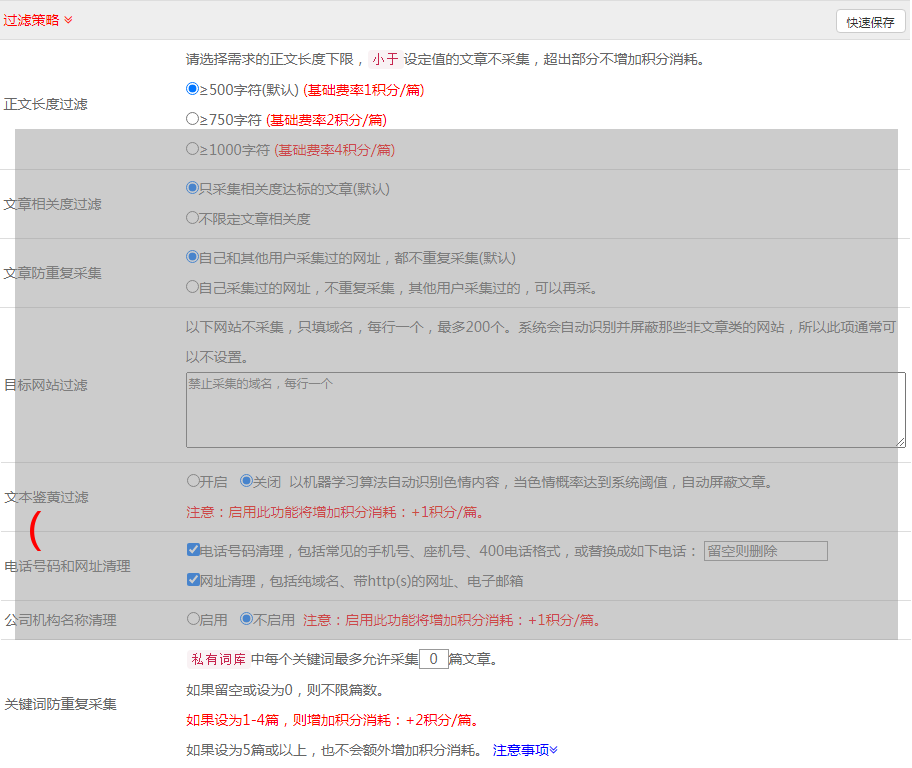The width and height of the screenshot is (912, 768).
Task: Choose 自己采集过的网址不重复采集 option
Action: pos(193,287)
